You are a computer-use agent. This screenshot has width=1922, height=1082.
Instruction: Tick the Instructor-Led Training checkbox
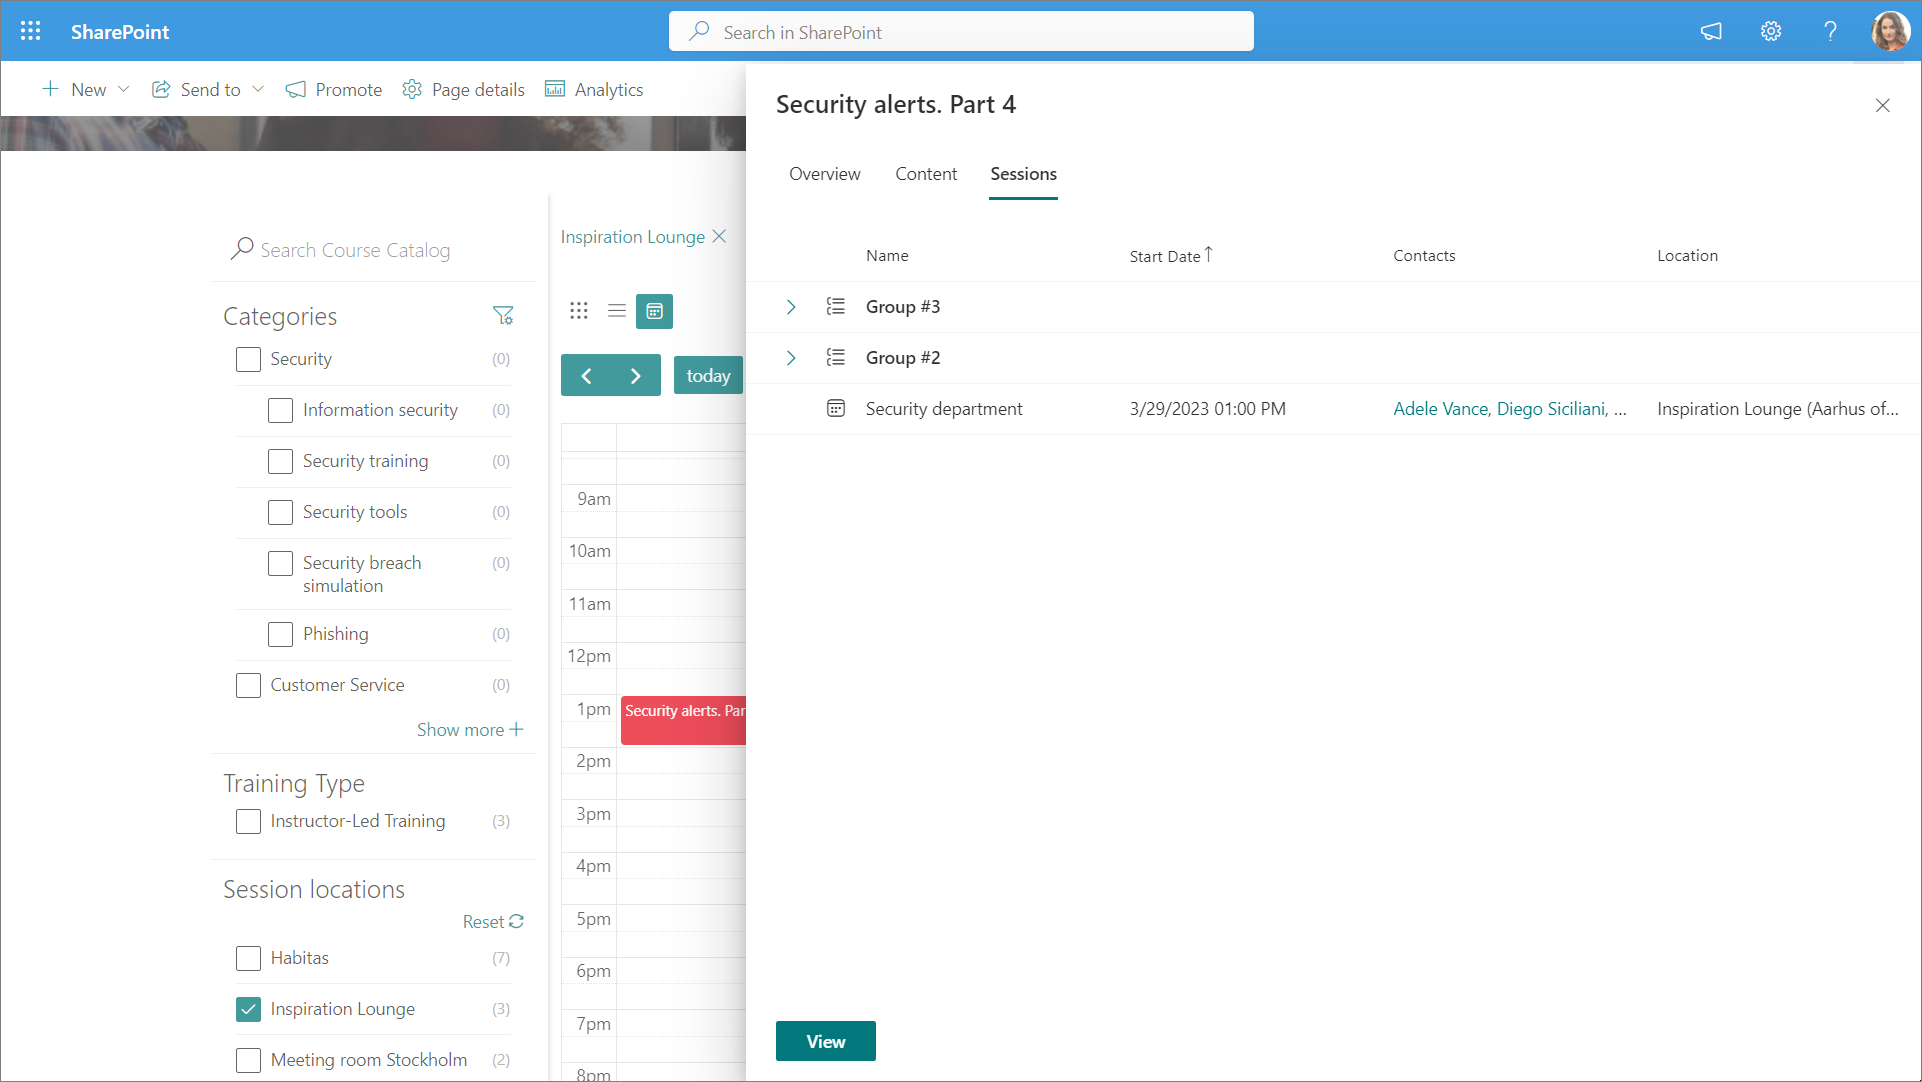pos(248,821)
